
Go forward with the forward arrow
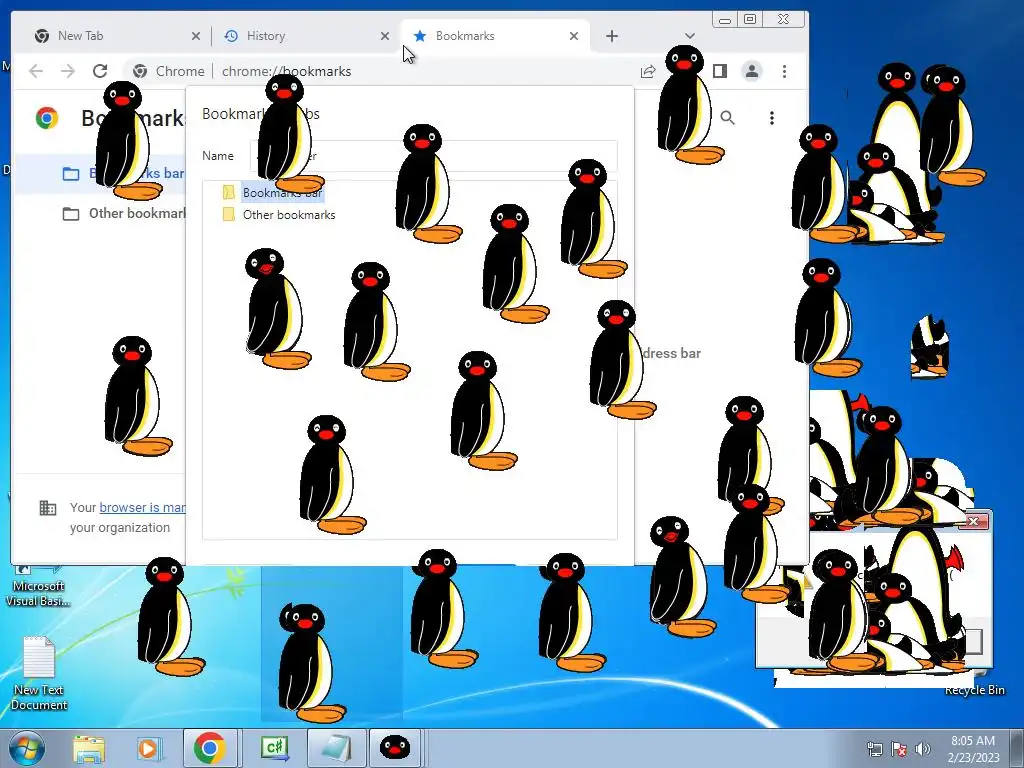(x=68, y=71)
